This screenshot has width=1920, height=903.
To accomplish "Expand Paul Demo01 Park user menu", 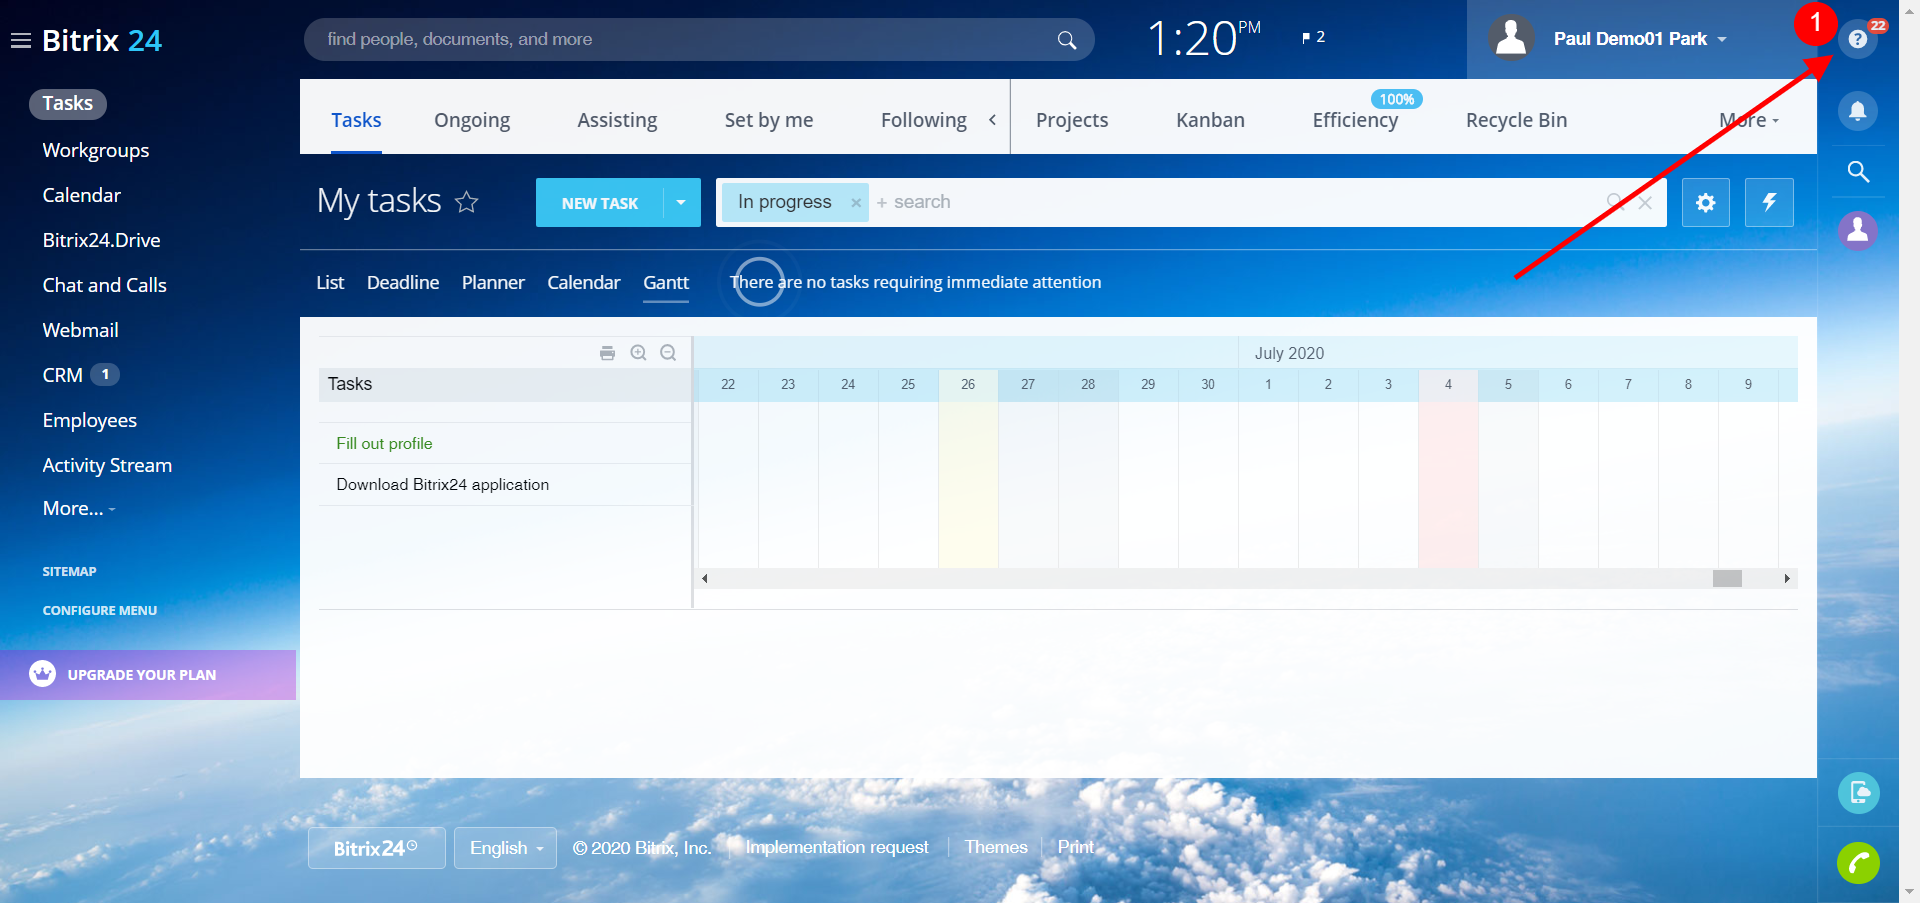I will pos(1722,40).
